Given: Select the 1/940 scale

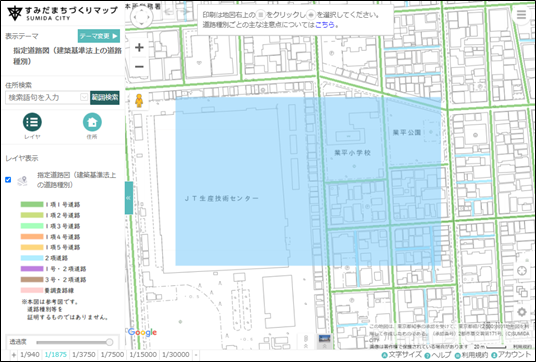Looking at the screenshot, I should pos(30,355).
